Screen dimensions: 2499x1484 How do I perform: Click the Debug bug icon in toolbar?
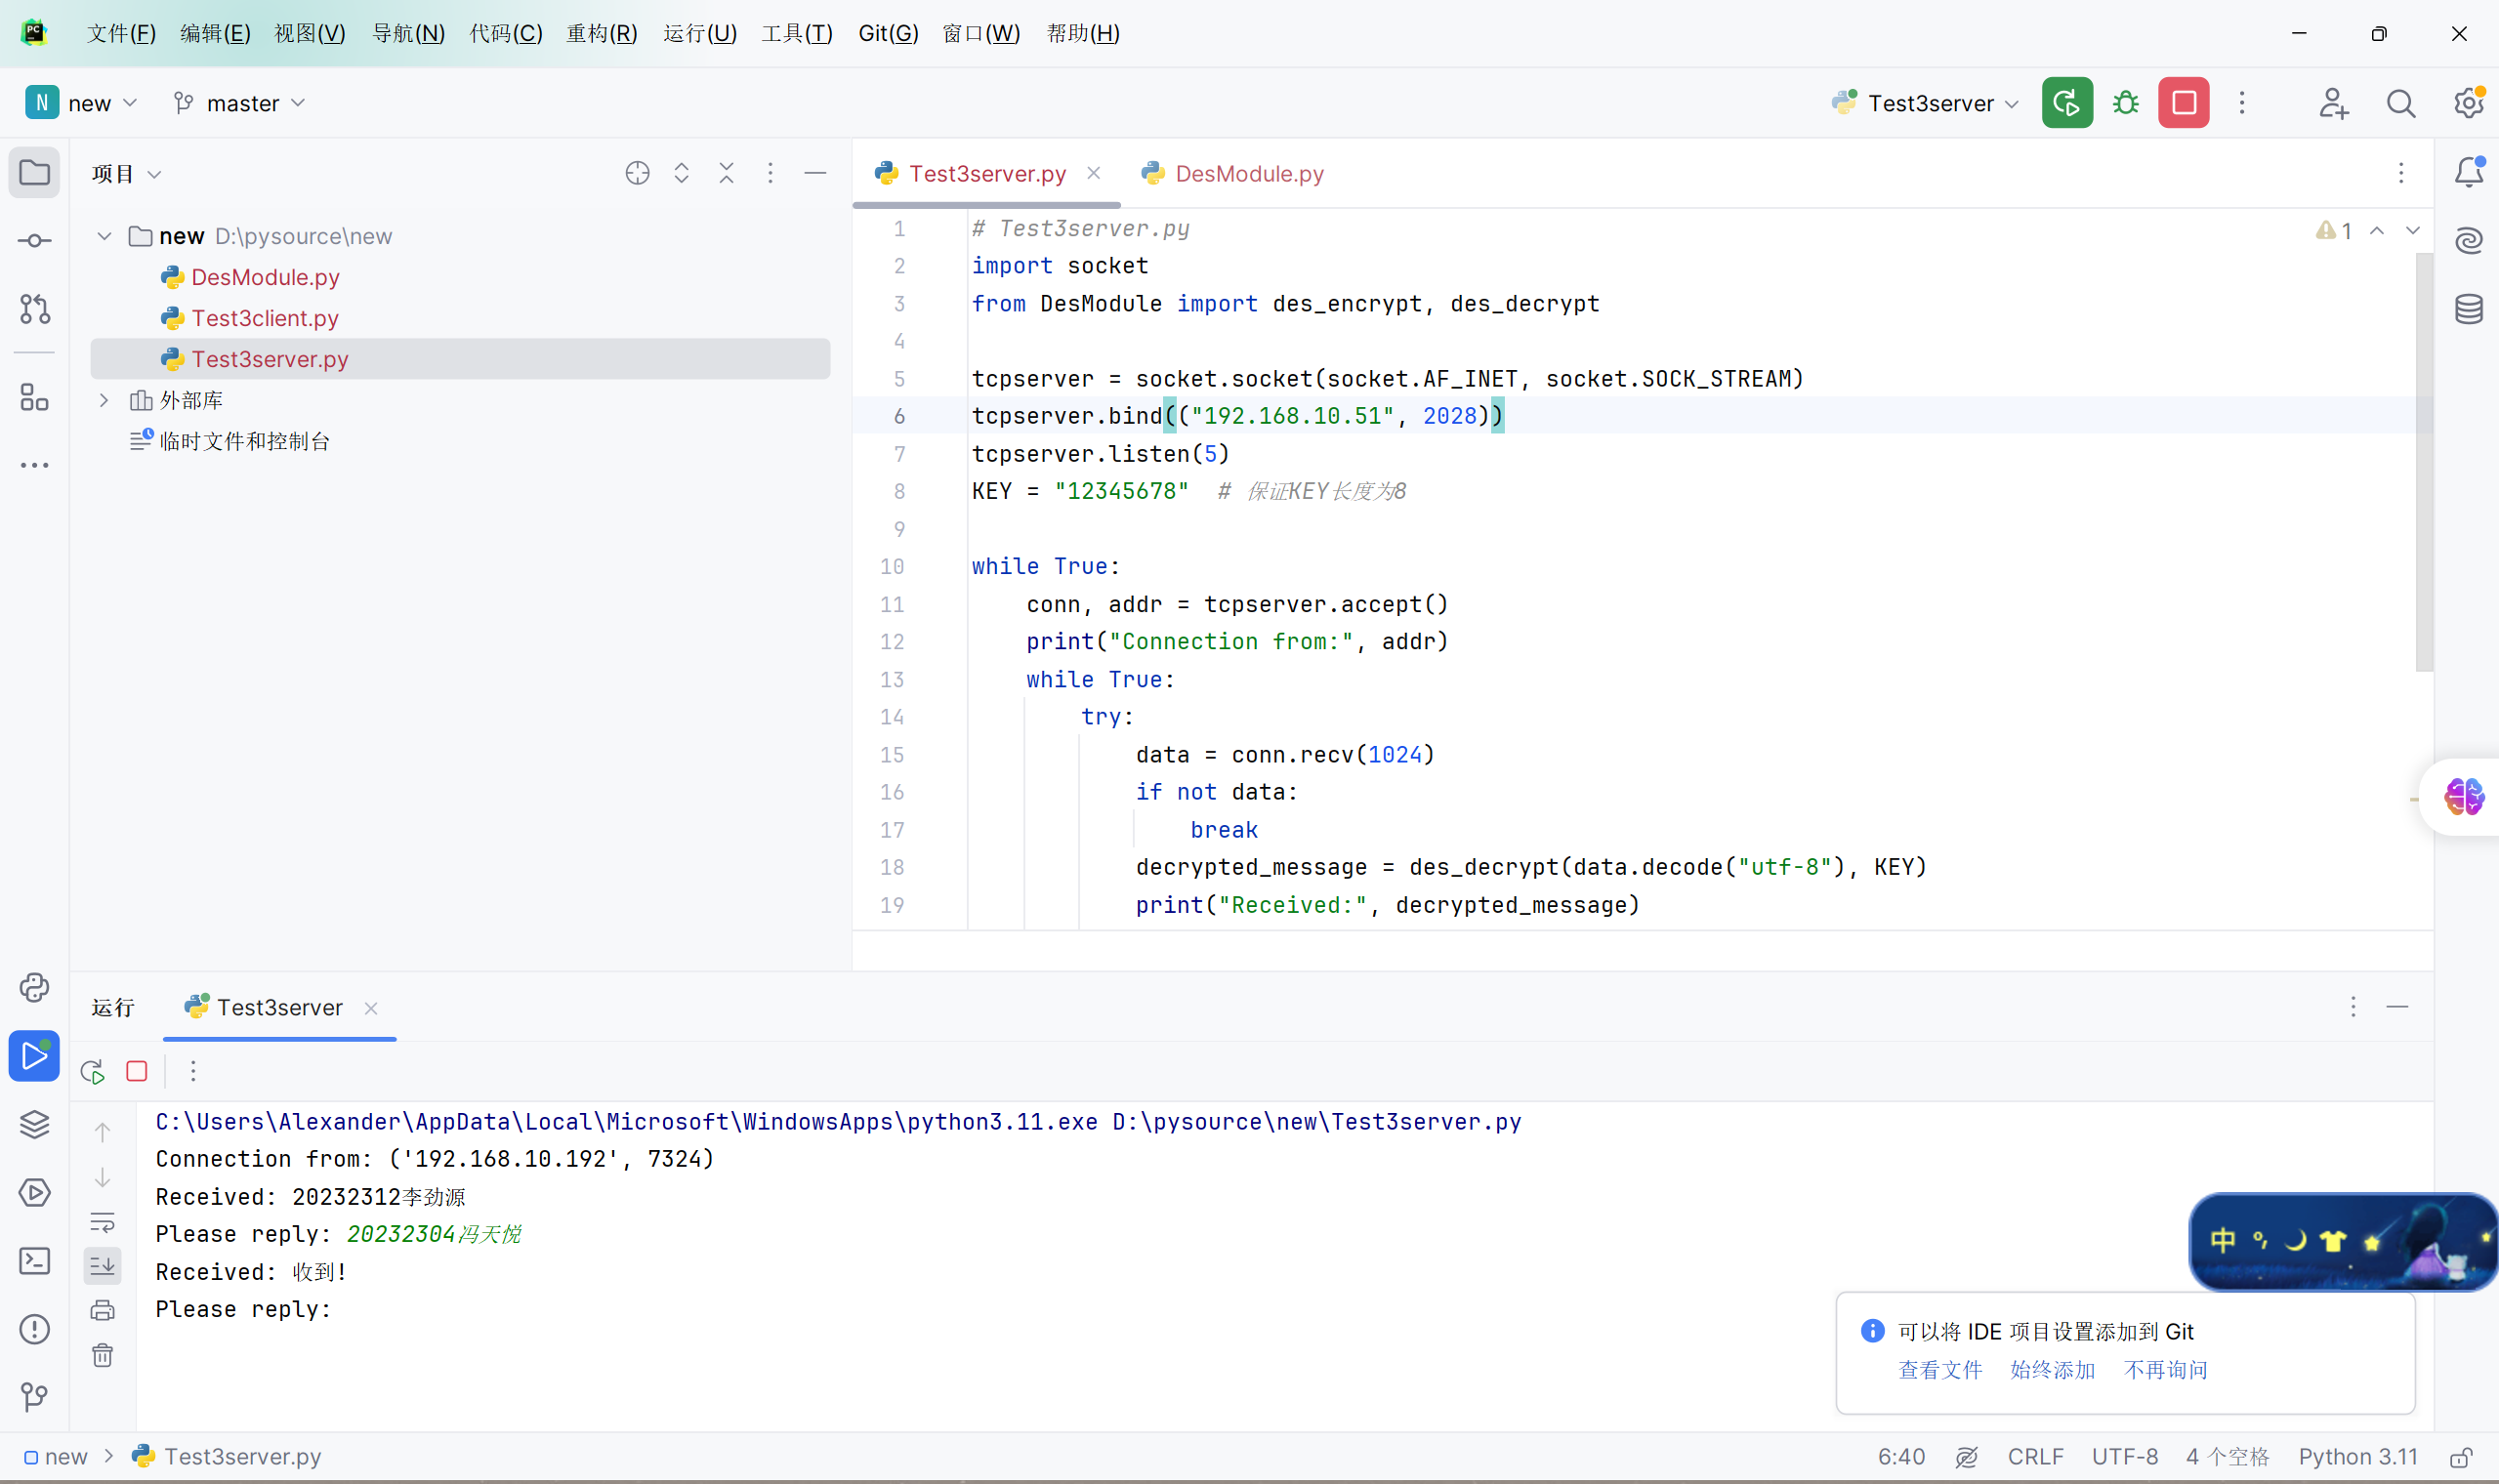coord(2125,103)
